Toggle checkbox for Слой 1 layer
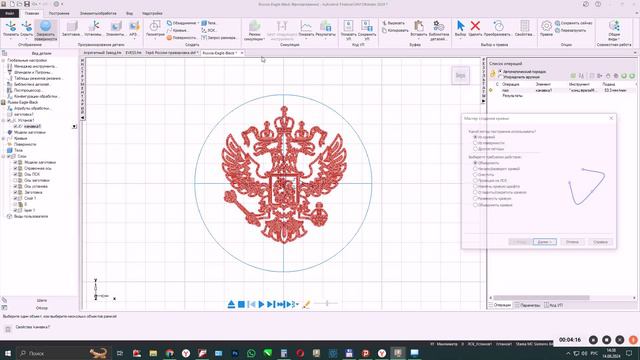640x360 pixels. [15, 198]
